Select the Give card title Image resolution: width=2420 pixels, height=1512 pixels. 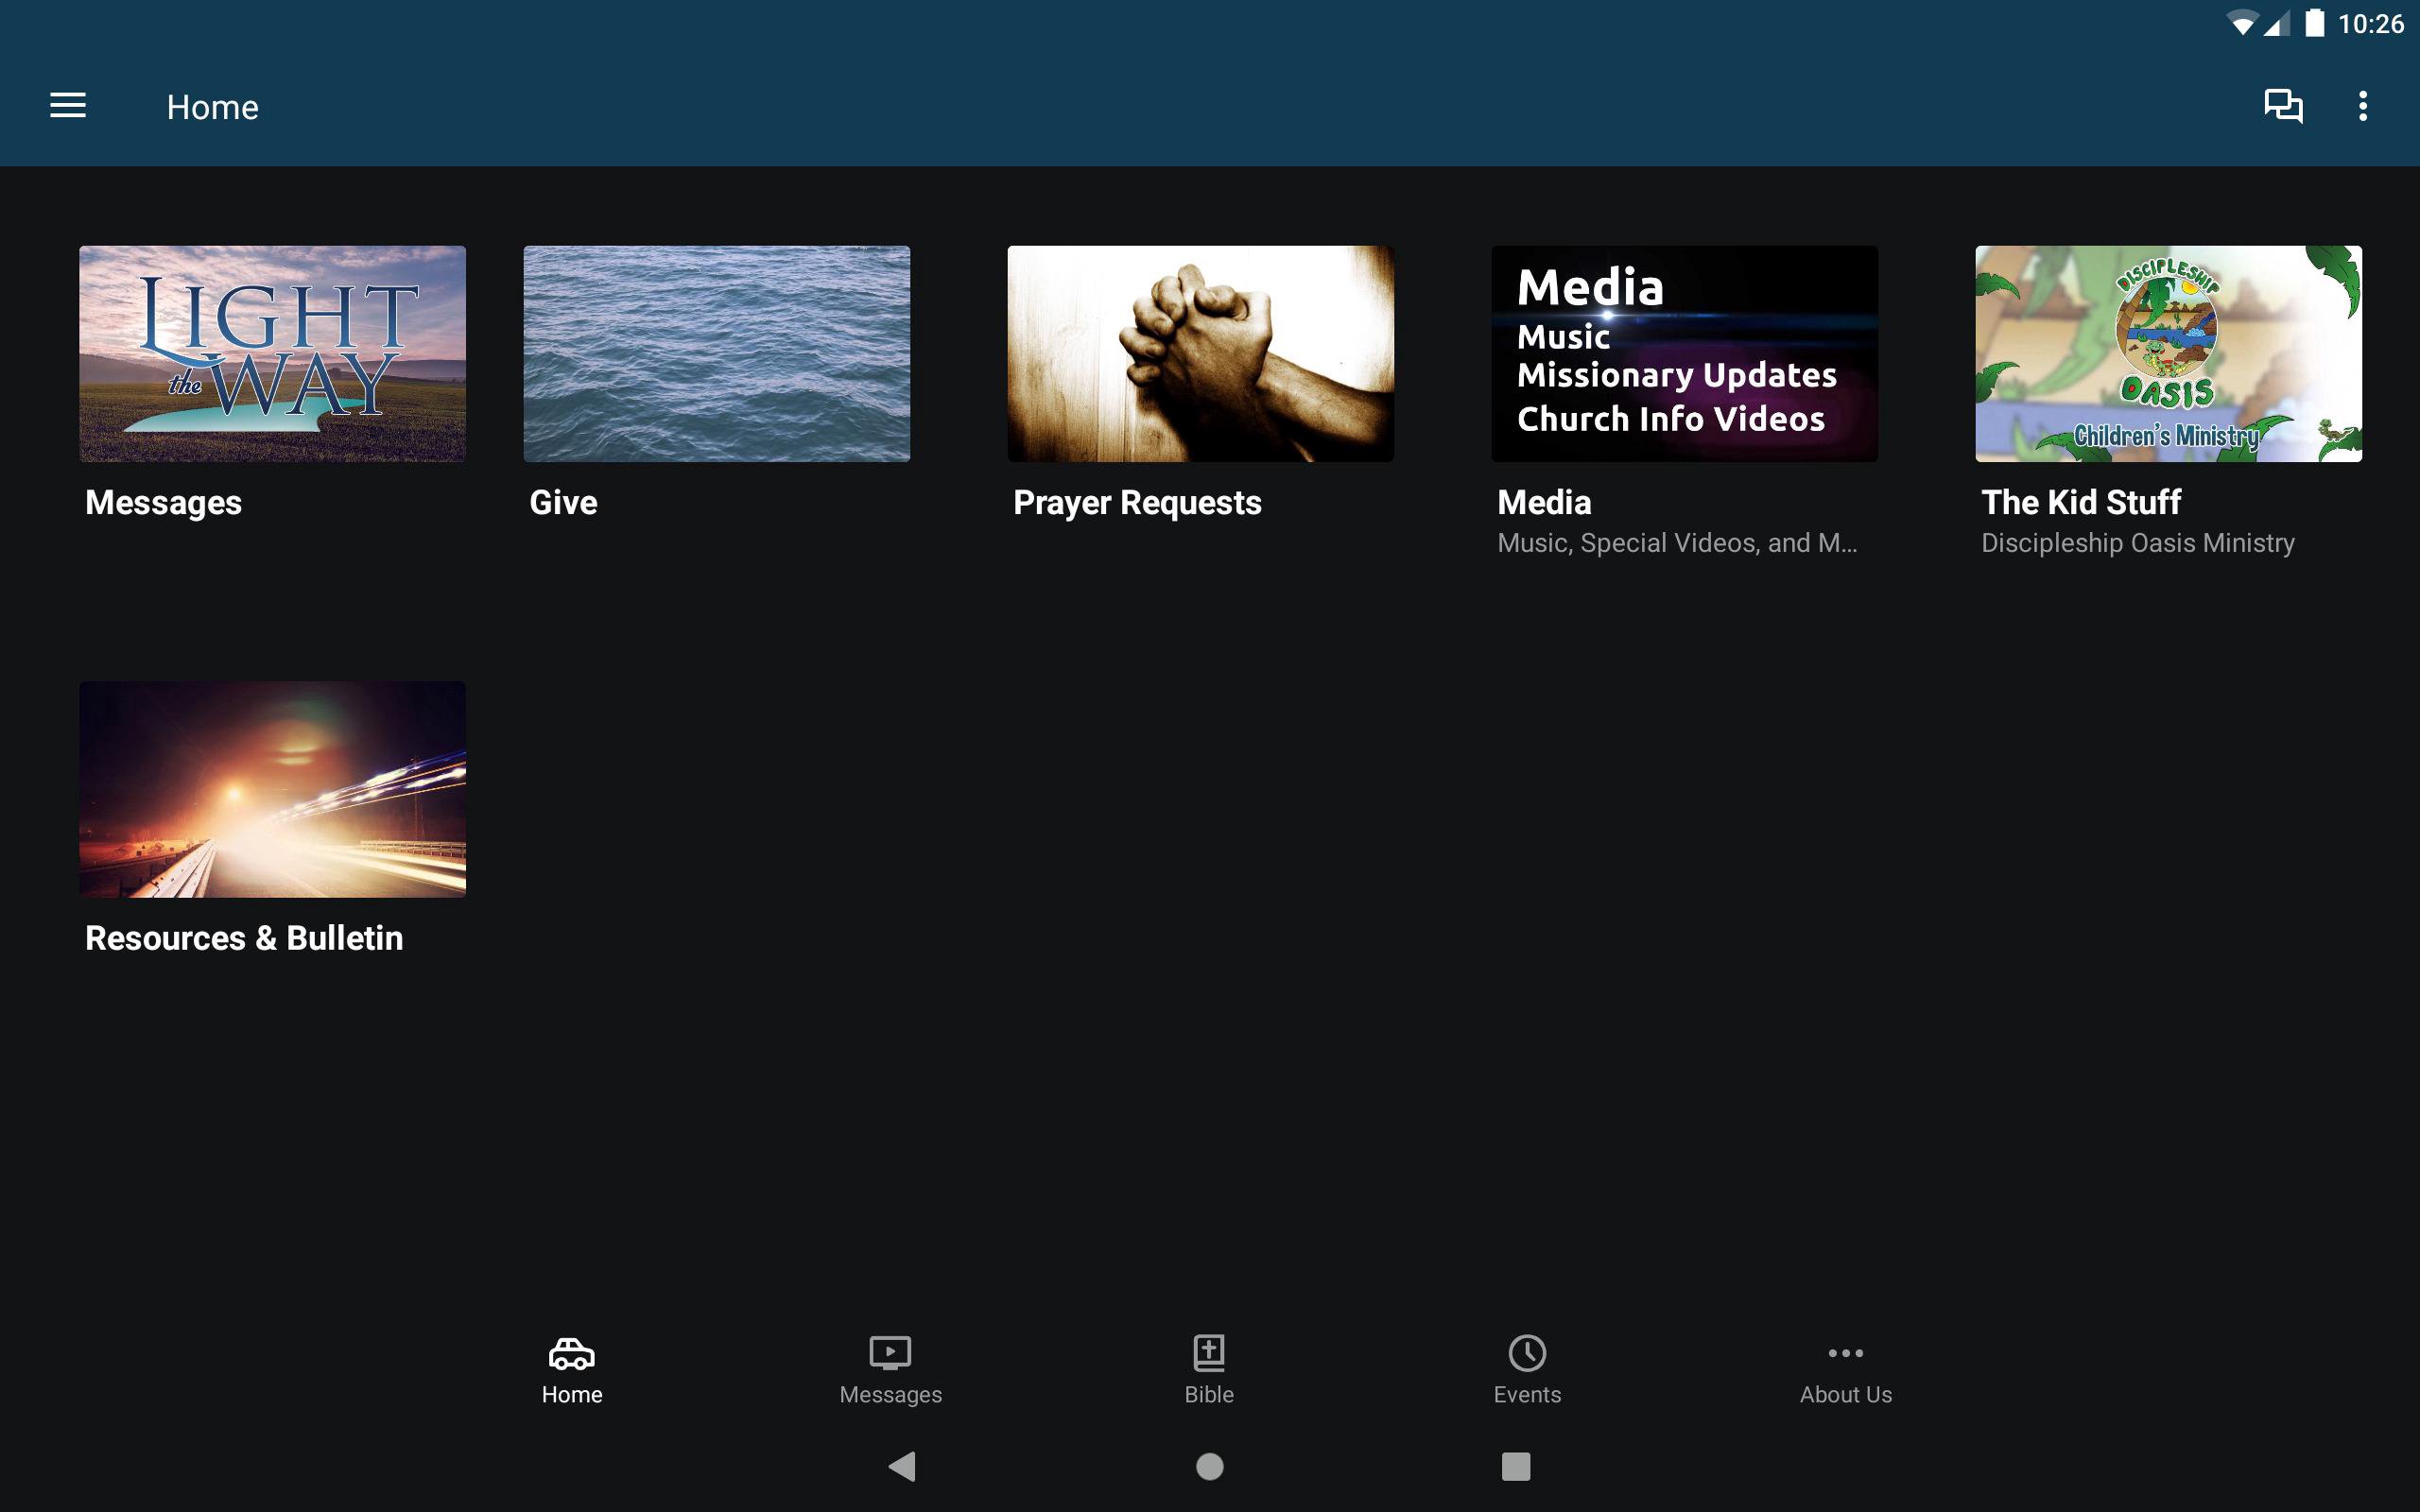click(563, 502)
